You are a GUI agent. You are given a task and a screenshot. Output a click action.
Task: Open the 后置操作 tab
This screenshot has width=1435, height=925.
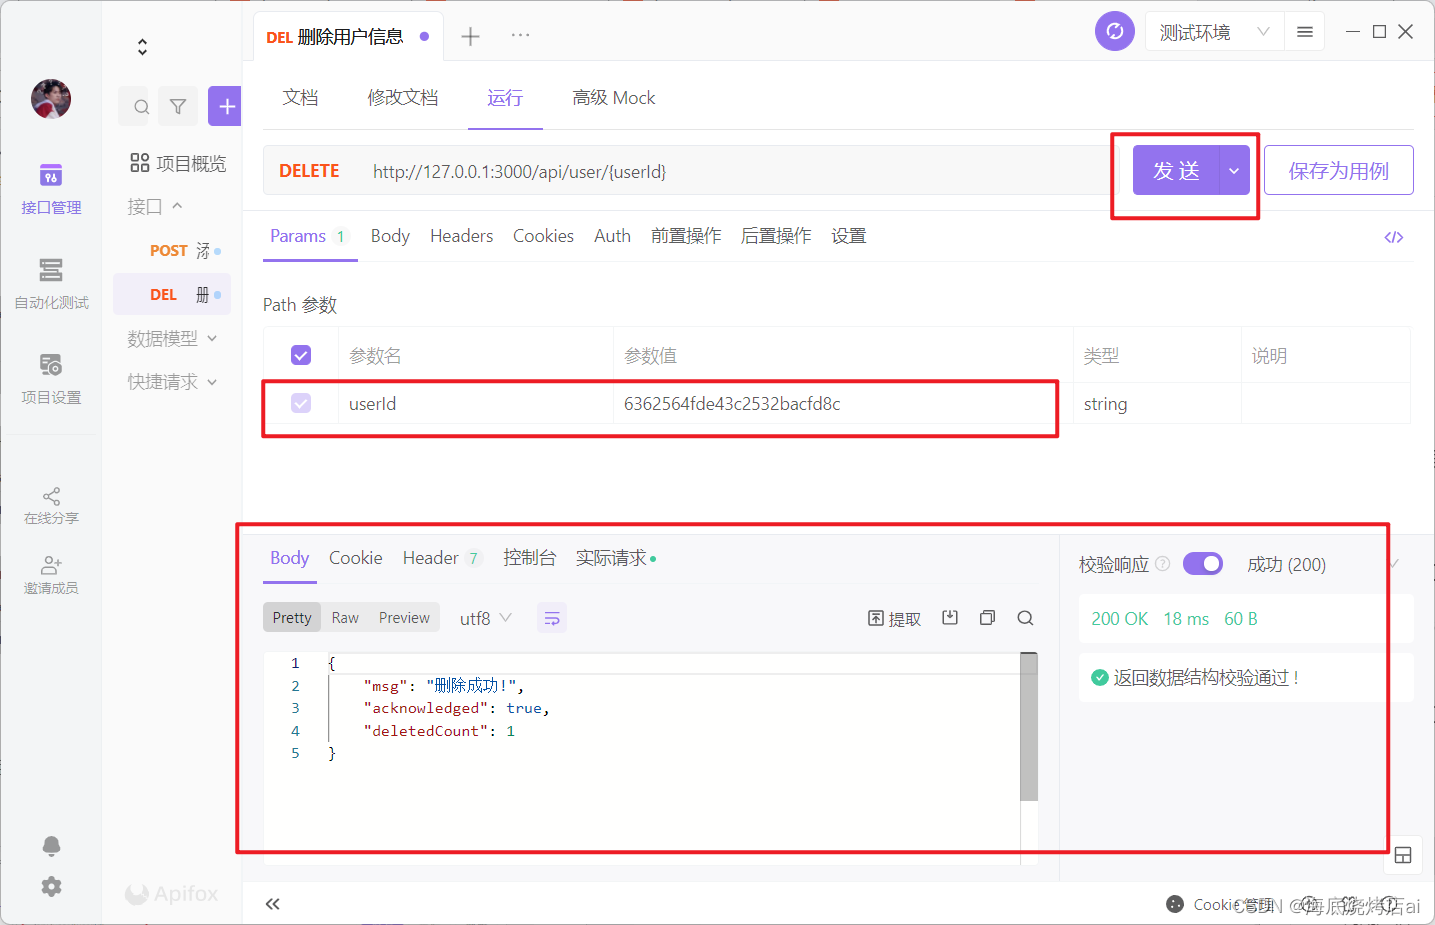tap(776, 236)
